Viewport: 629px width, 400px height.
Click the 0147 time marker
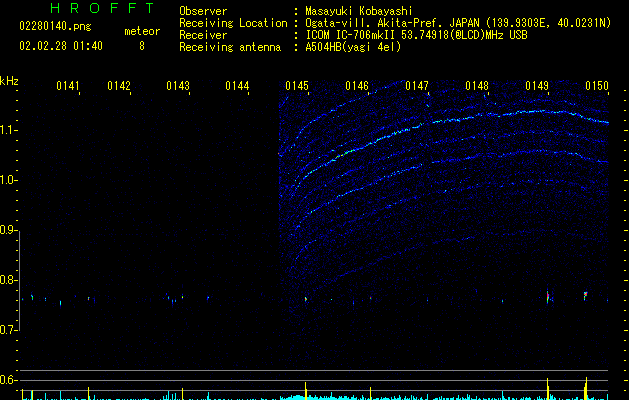click(x=417, y=86)
